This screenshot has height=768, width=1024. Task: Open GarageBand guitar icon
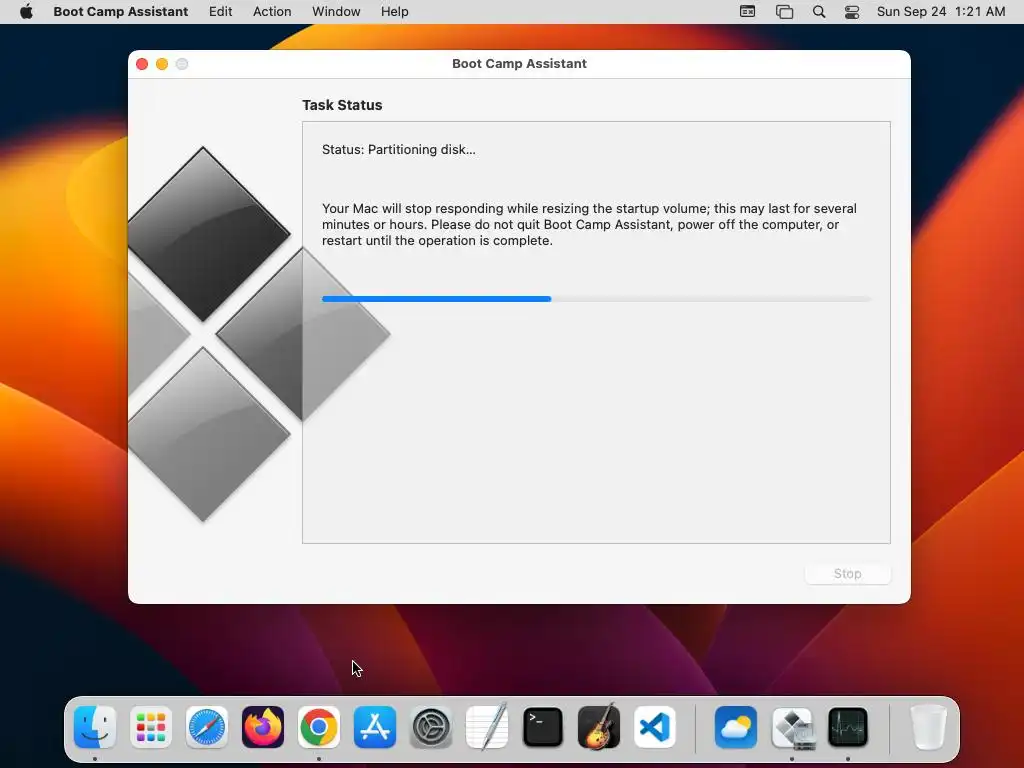click(x=599, y=727)
